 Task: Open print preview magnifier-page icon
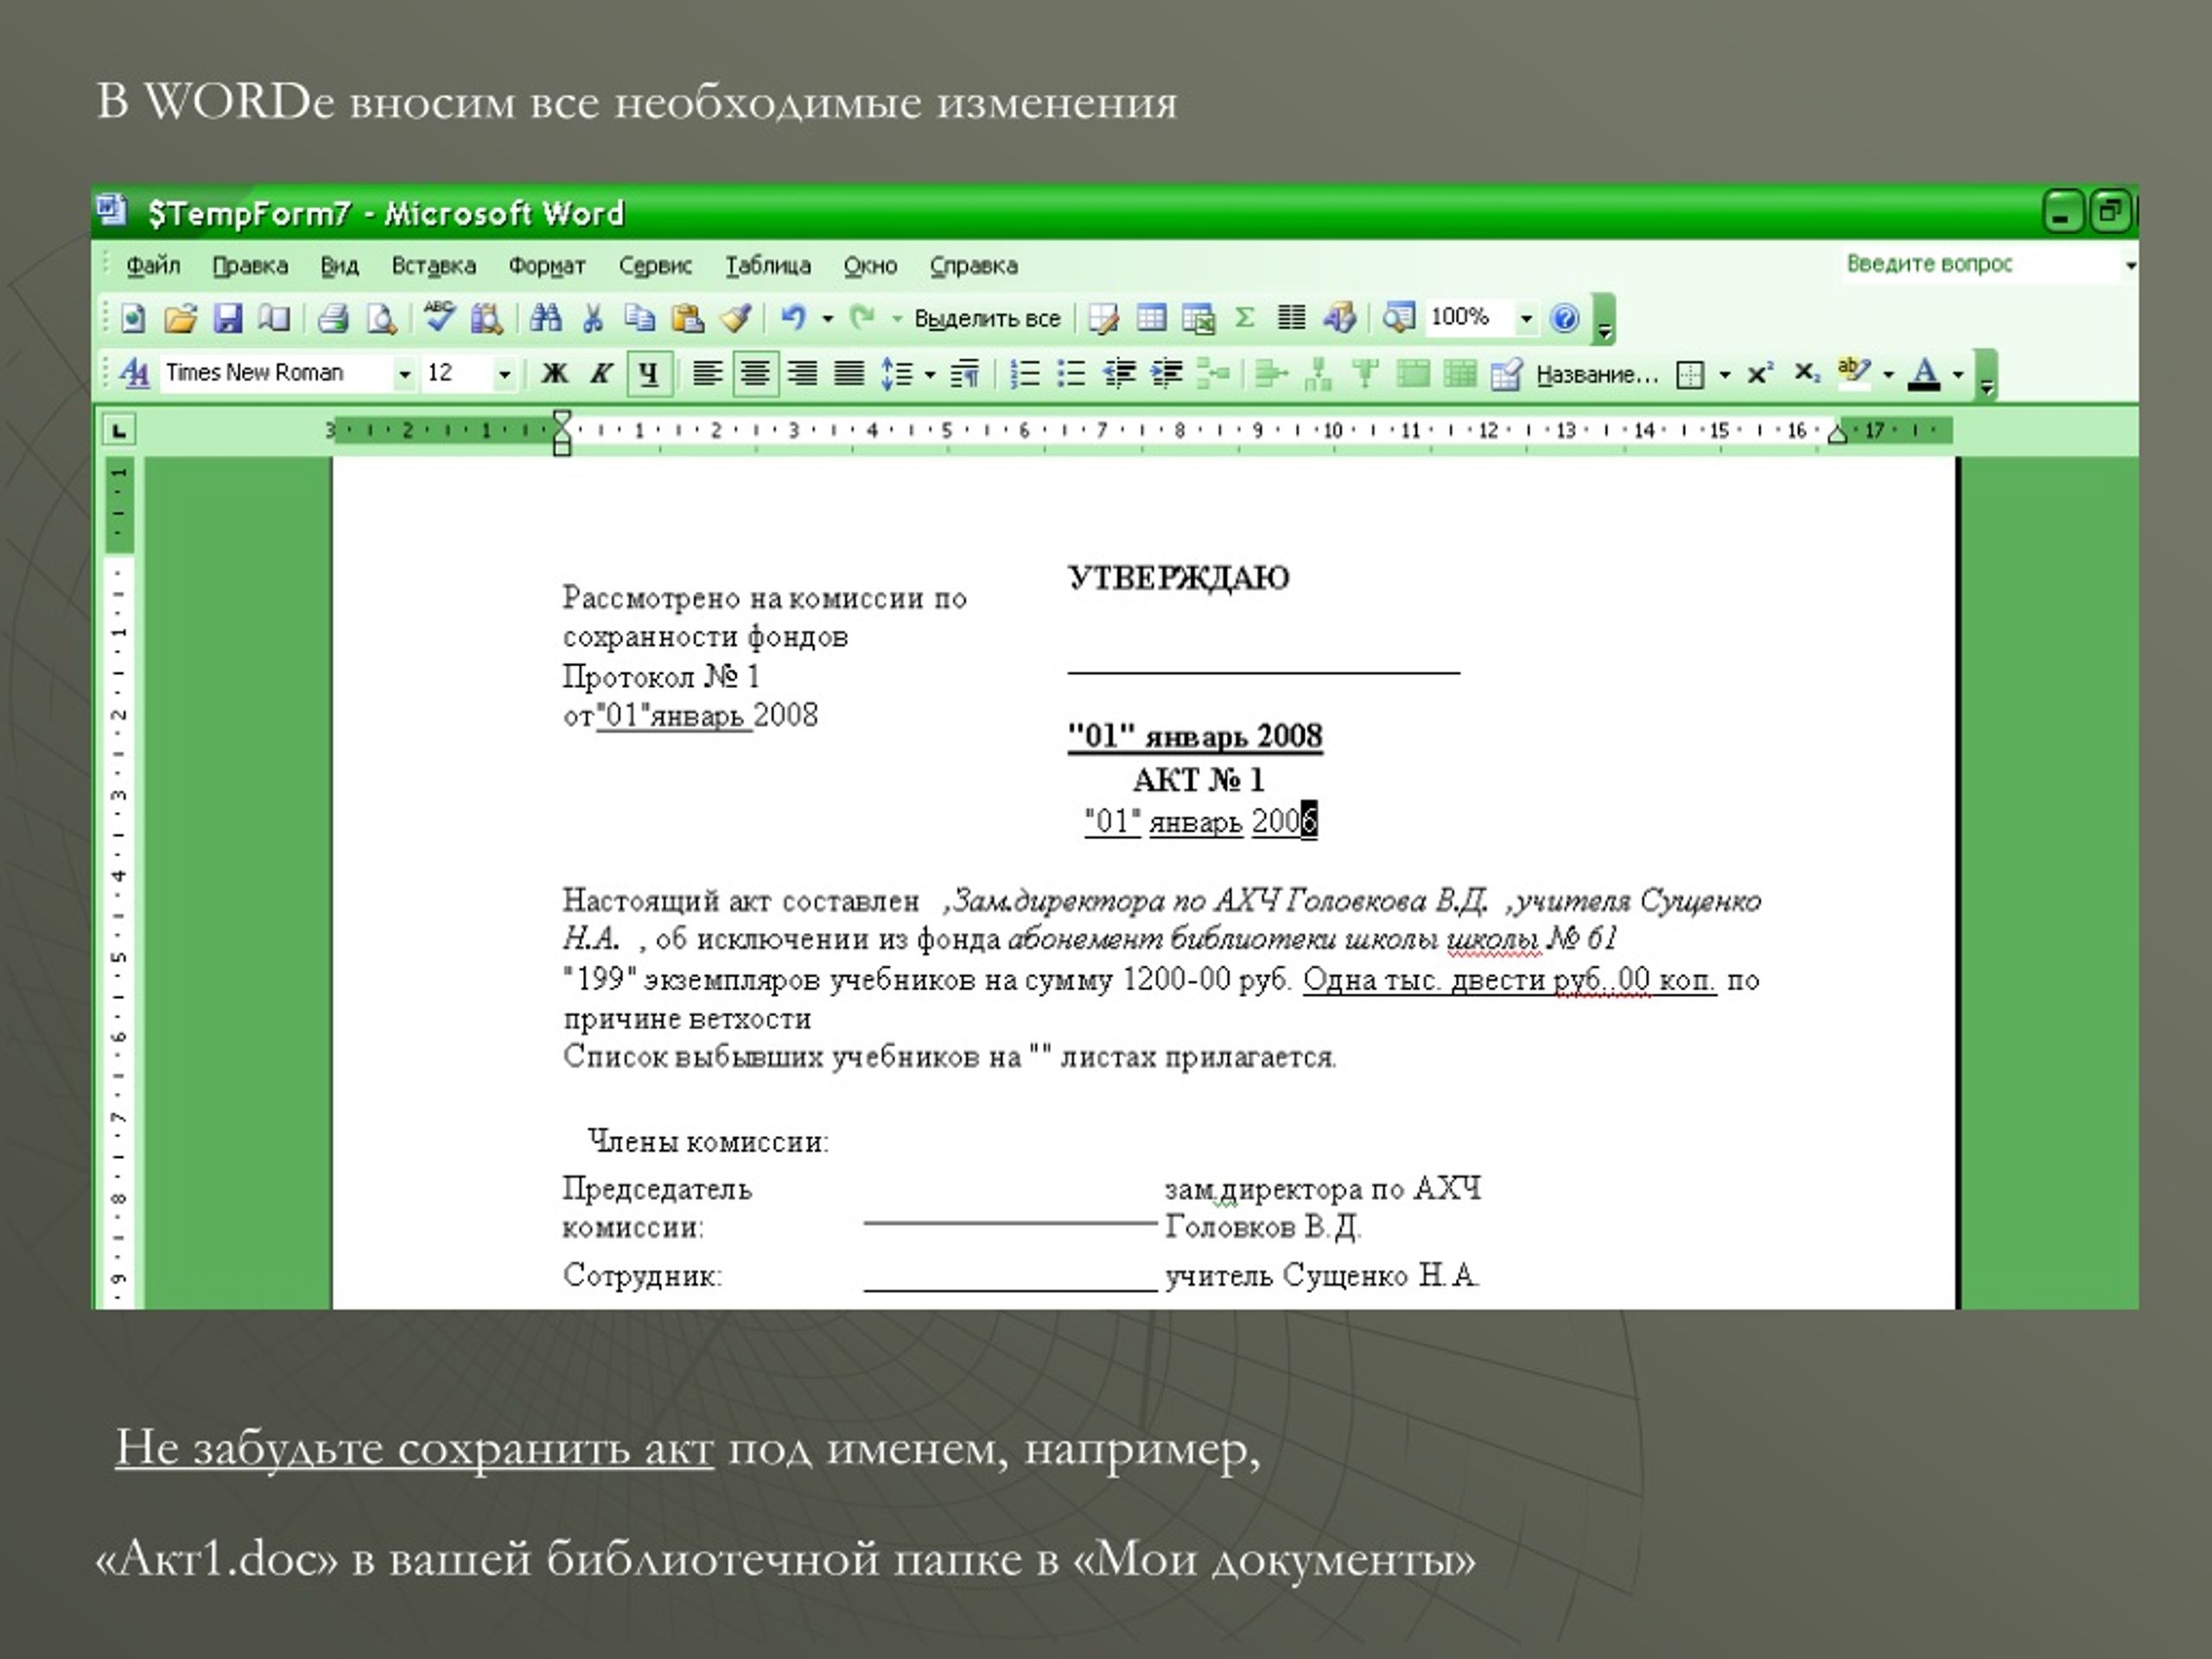pos(381,319)
